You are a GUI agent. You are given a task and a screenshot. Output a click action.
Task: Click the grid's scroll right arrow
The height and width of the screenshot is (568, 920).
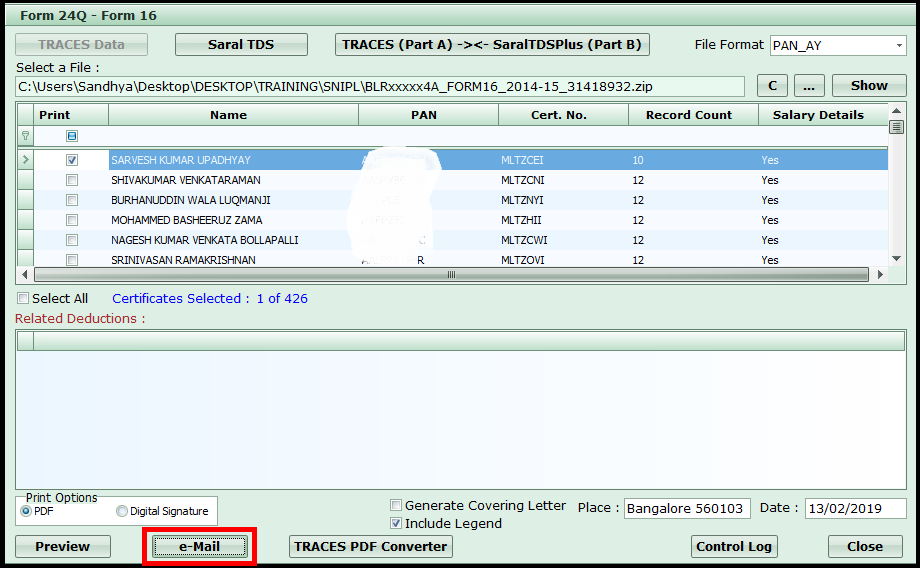tap(880, 275)
